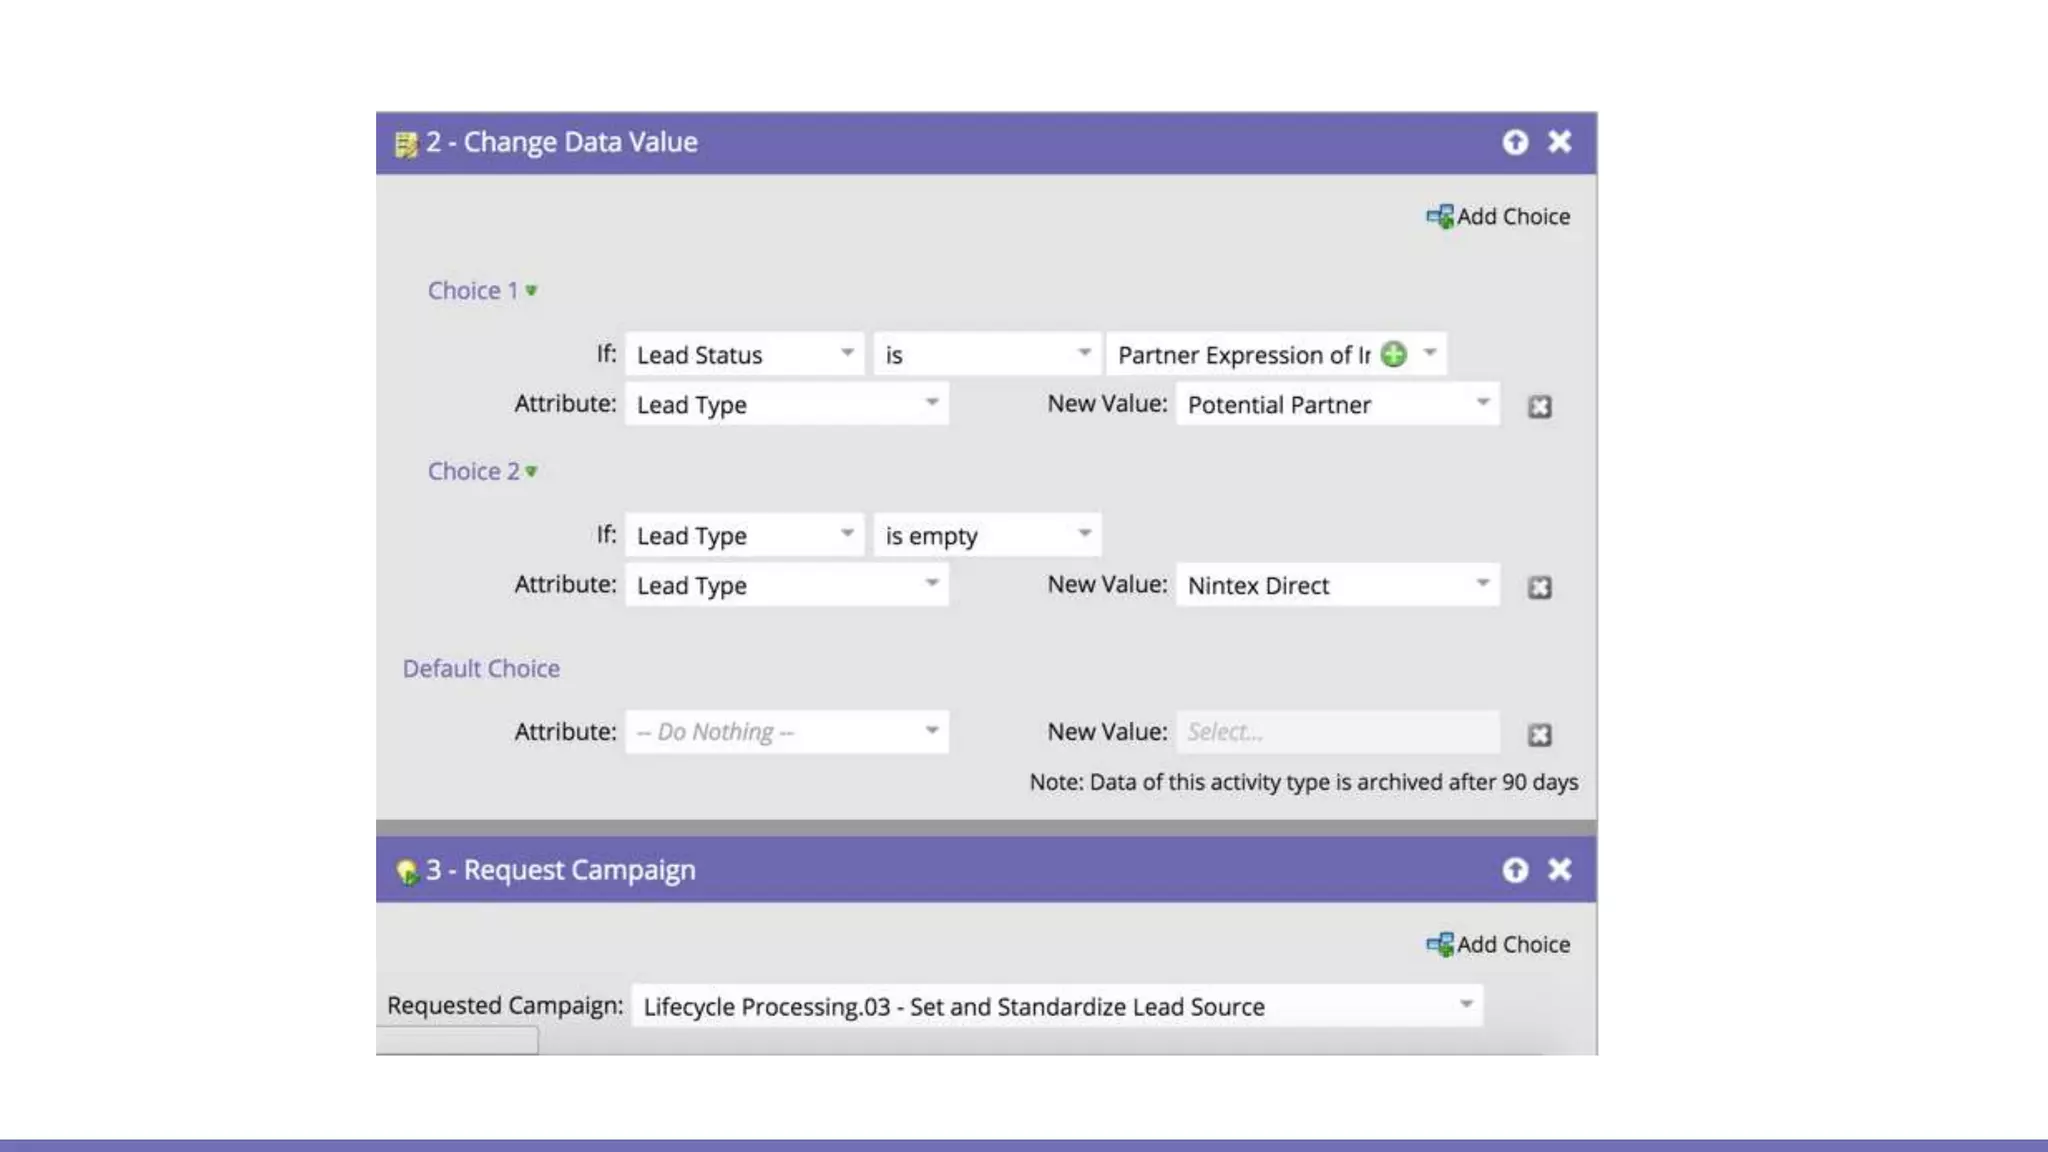This screenshot has width=2048, height=1152.
Task: Click green plus icon next to Partner Expression
Action: click(1393, 354)
